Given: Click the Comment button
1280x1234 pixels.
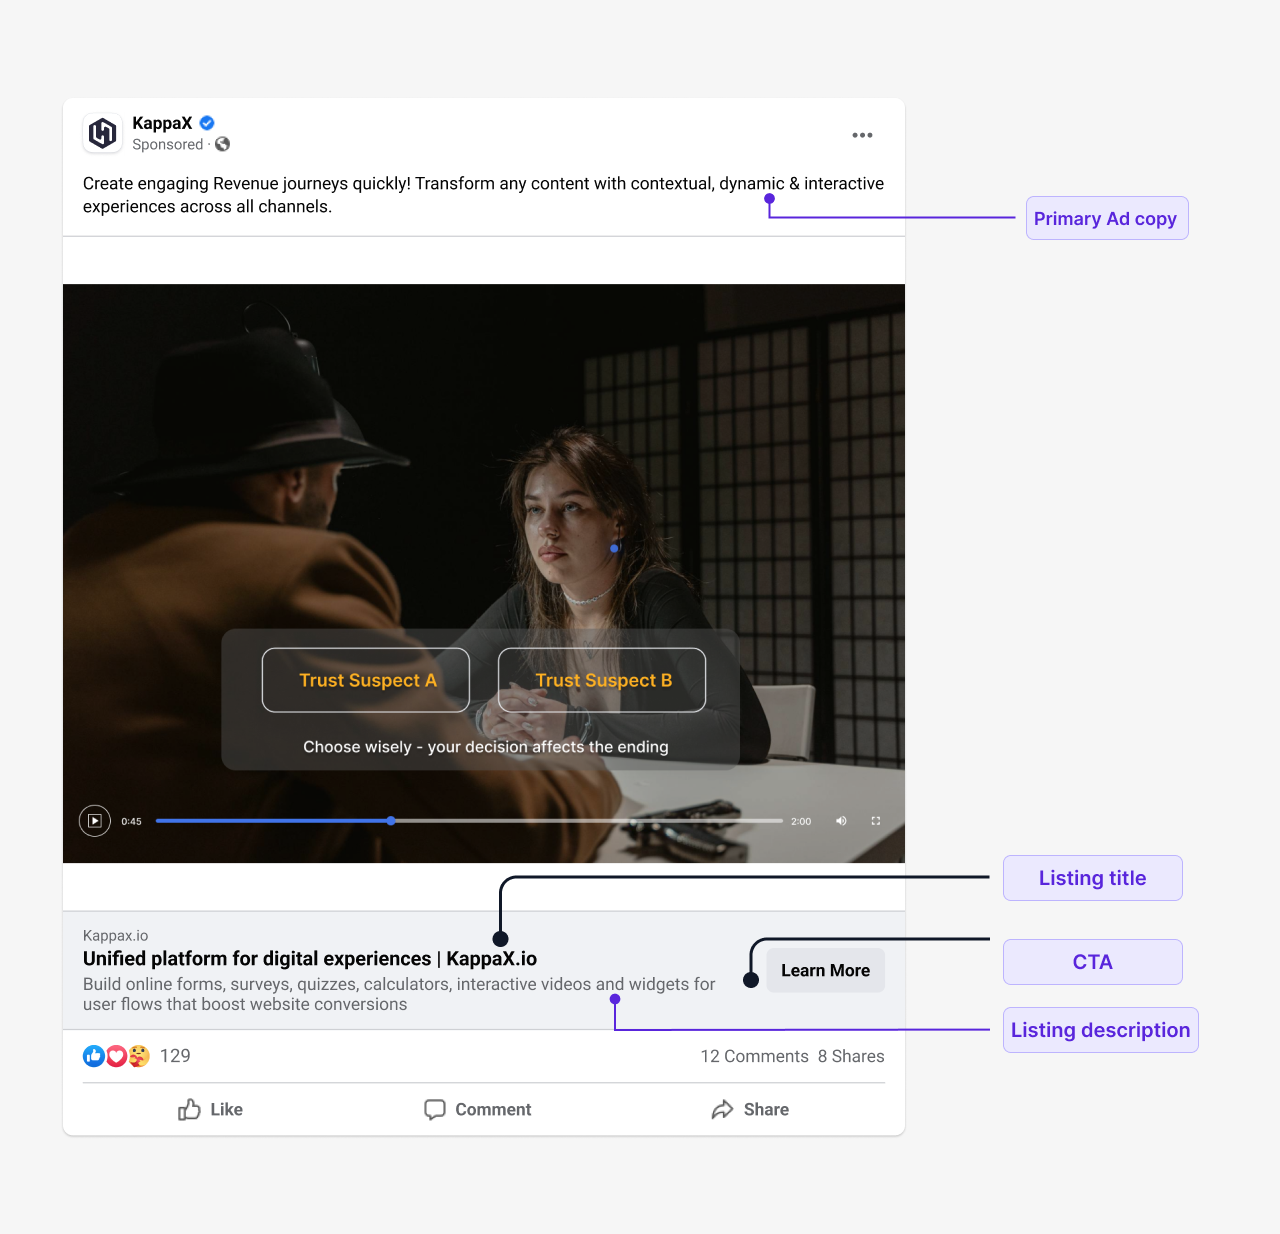Looking at the screenshot, I should (x=478, y=1110).
